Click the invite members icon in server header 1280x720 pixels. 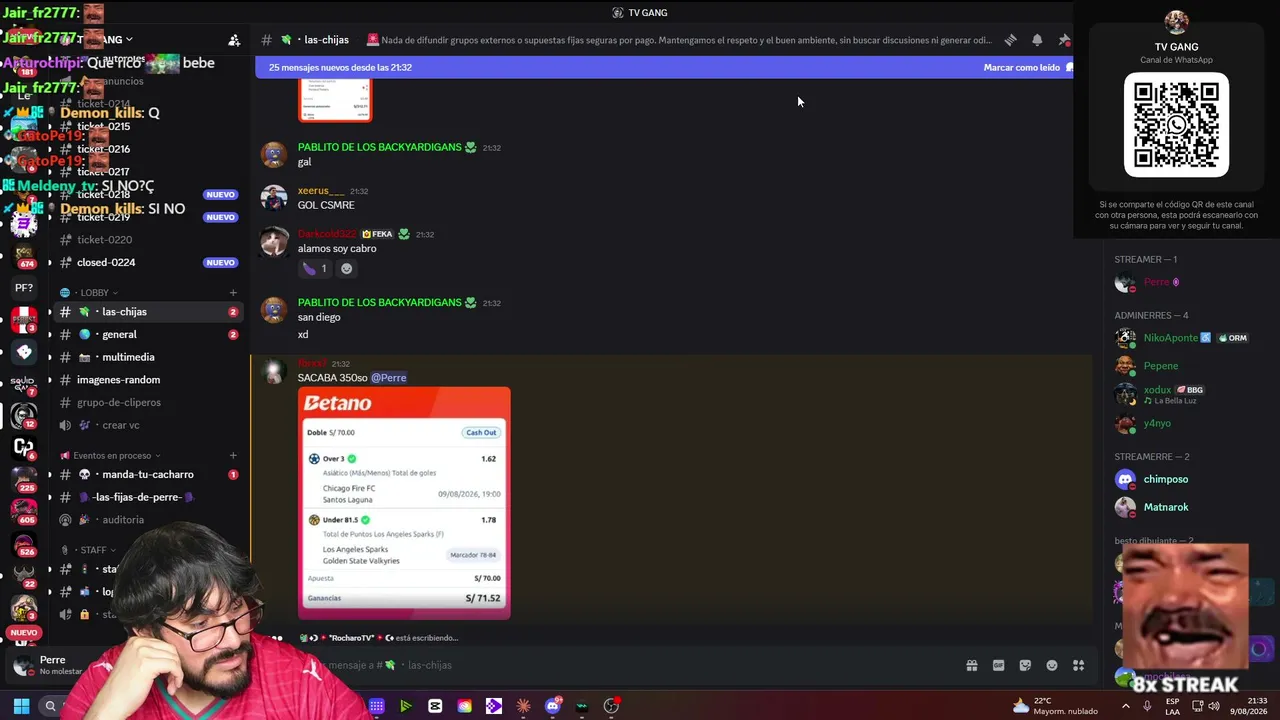click(x=234, y=40)
